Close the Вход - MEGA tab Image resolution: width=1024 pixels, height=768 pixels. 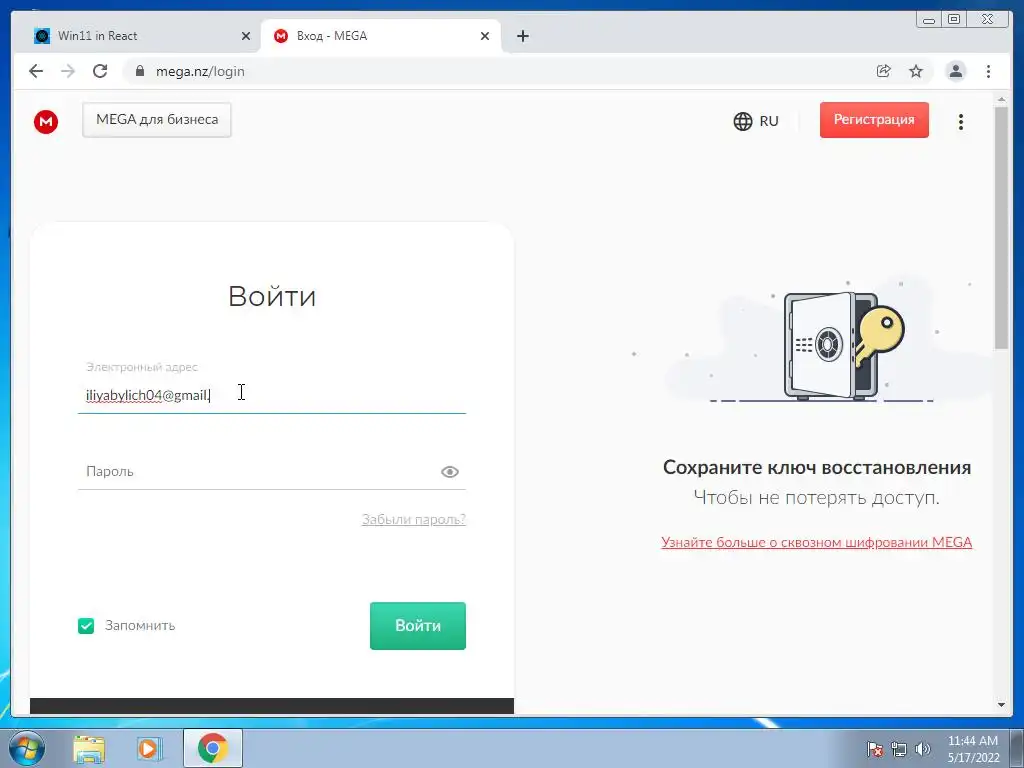[485, 36]
